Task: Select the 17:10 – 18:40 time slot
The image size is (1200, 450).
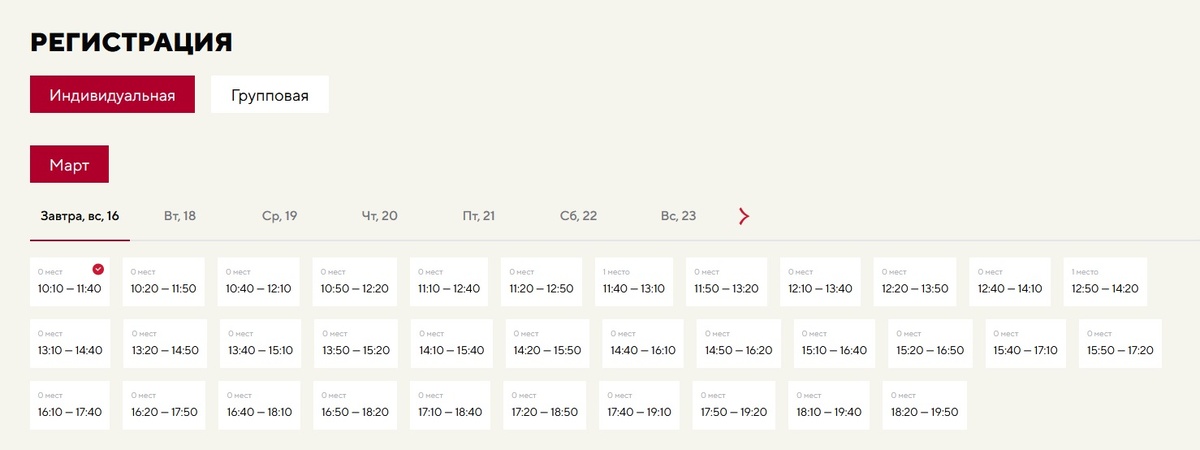Action: click(x=450, y=404)
